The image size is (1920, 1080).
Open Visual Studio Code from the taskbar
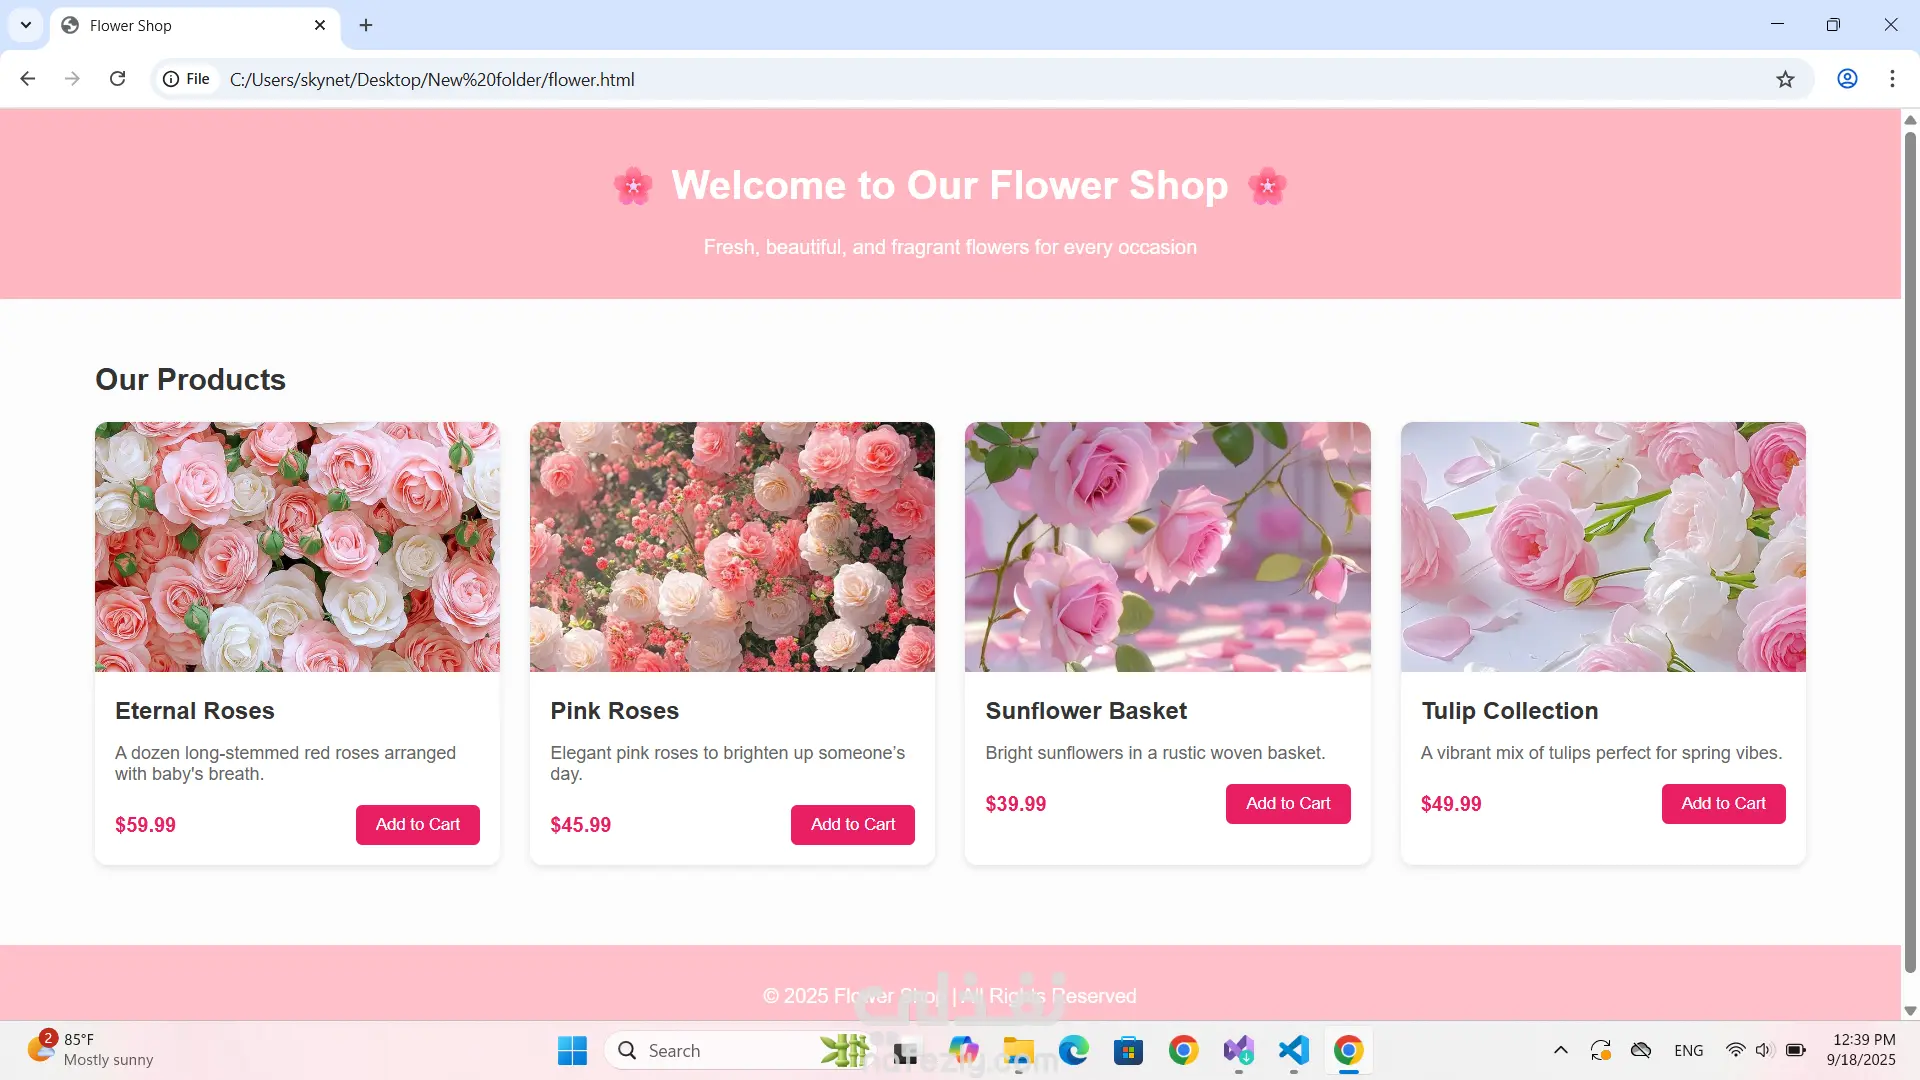(x=1293, y=1050)
